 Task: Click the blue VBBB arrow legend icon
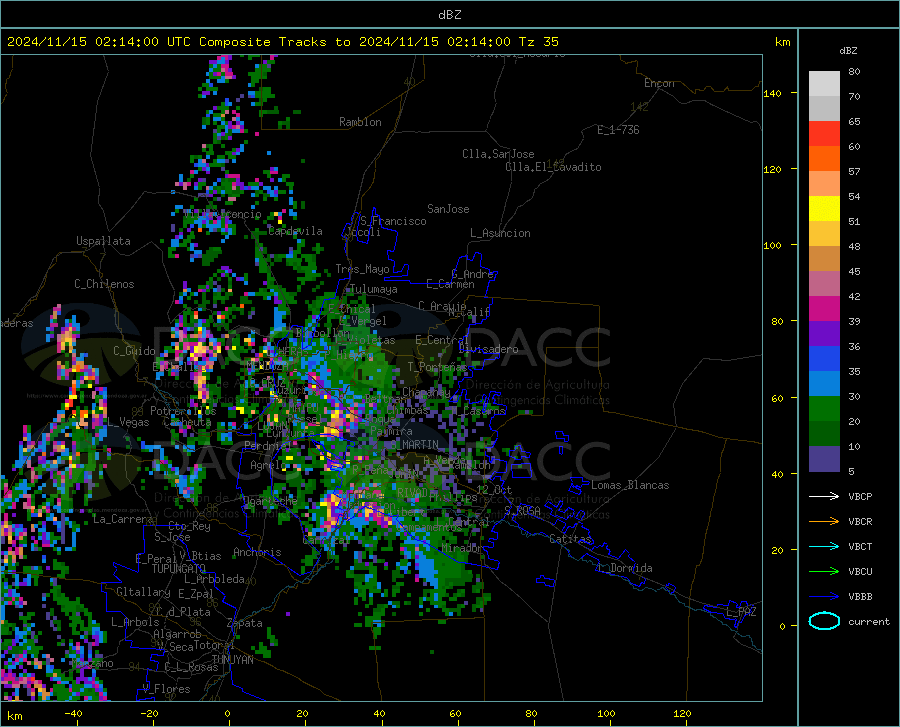pyautogui.click(x=824, y=597)
